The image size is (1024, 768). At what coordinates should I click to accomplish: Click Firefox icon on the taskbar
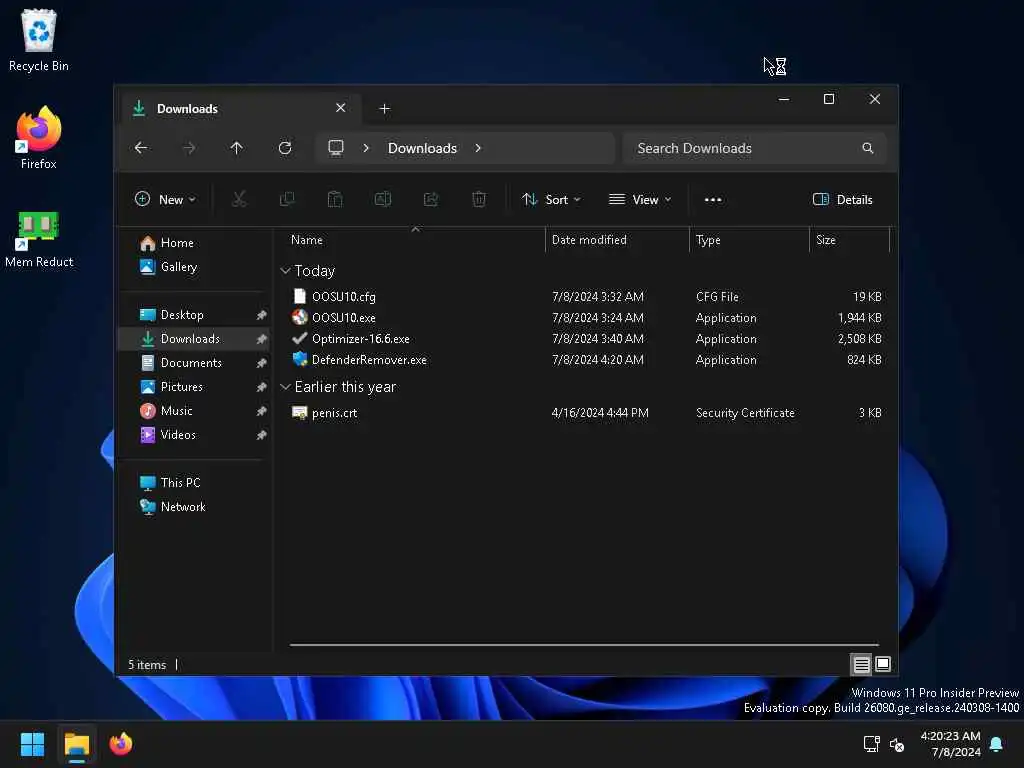click(x=121, y=744)
